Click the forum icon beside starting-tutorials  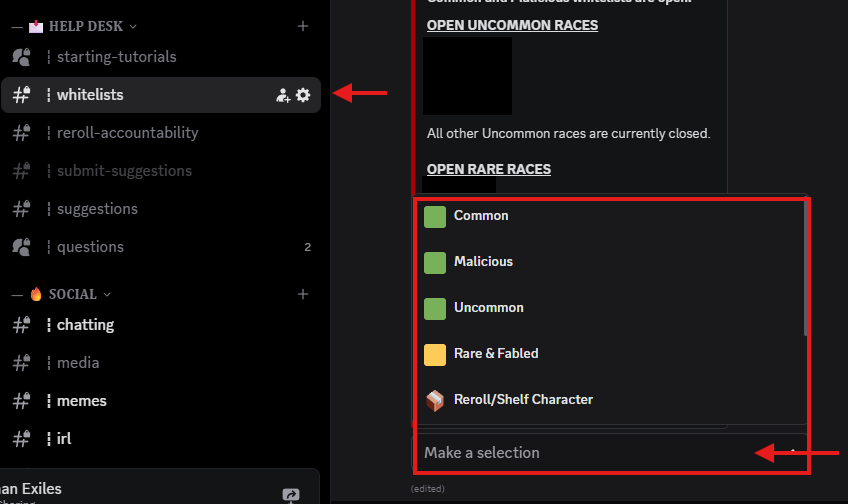click(22, 57)
